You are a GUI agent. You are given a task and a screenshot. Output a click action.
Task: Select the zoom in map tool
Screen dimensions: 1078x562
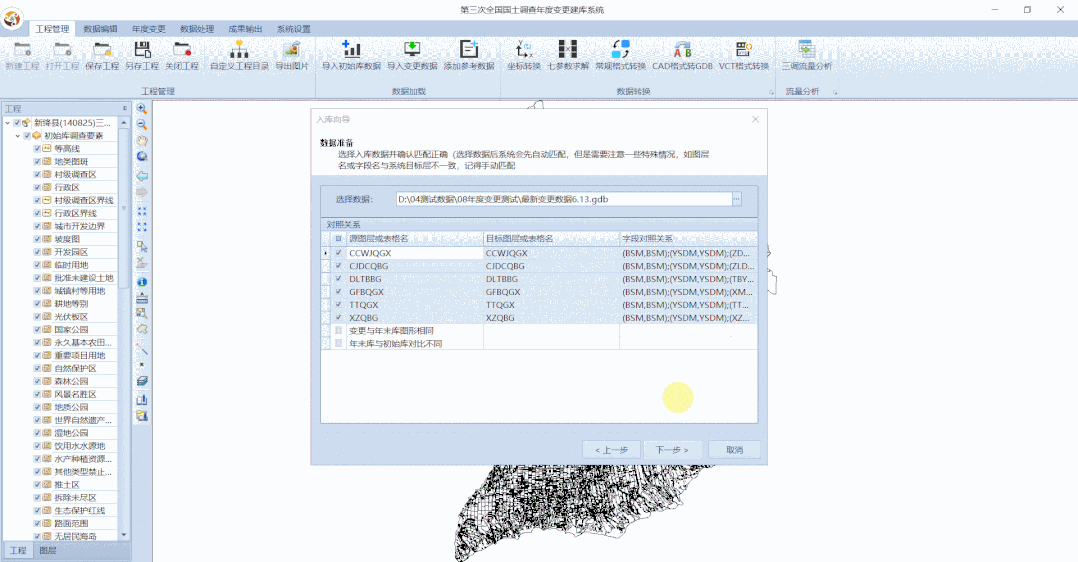click(x=142, y=109)
